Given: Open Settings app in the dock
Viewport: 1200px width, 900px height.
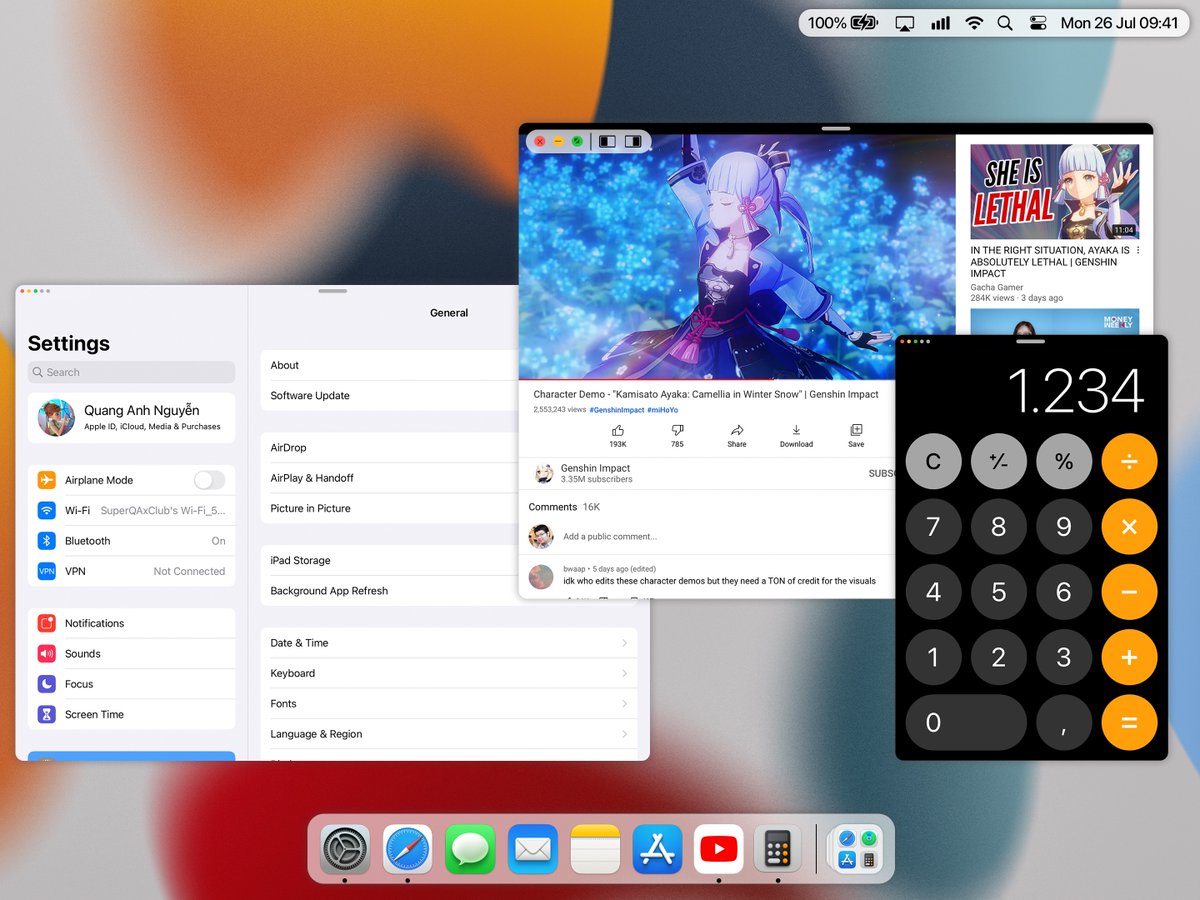Looking at the screenshot, I should coord(345,849).
